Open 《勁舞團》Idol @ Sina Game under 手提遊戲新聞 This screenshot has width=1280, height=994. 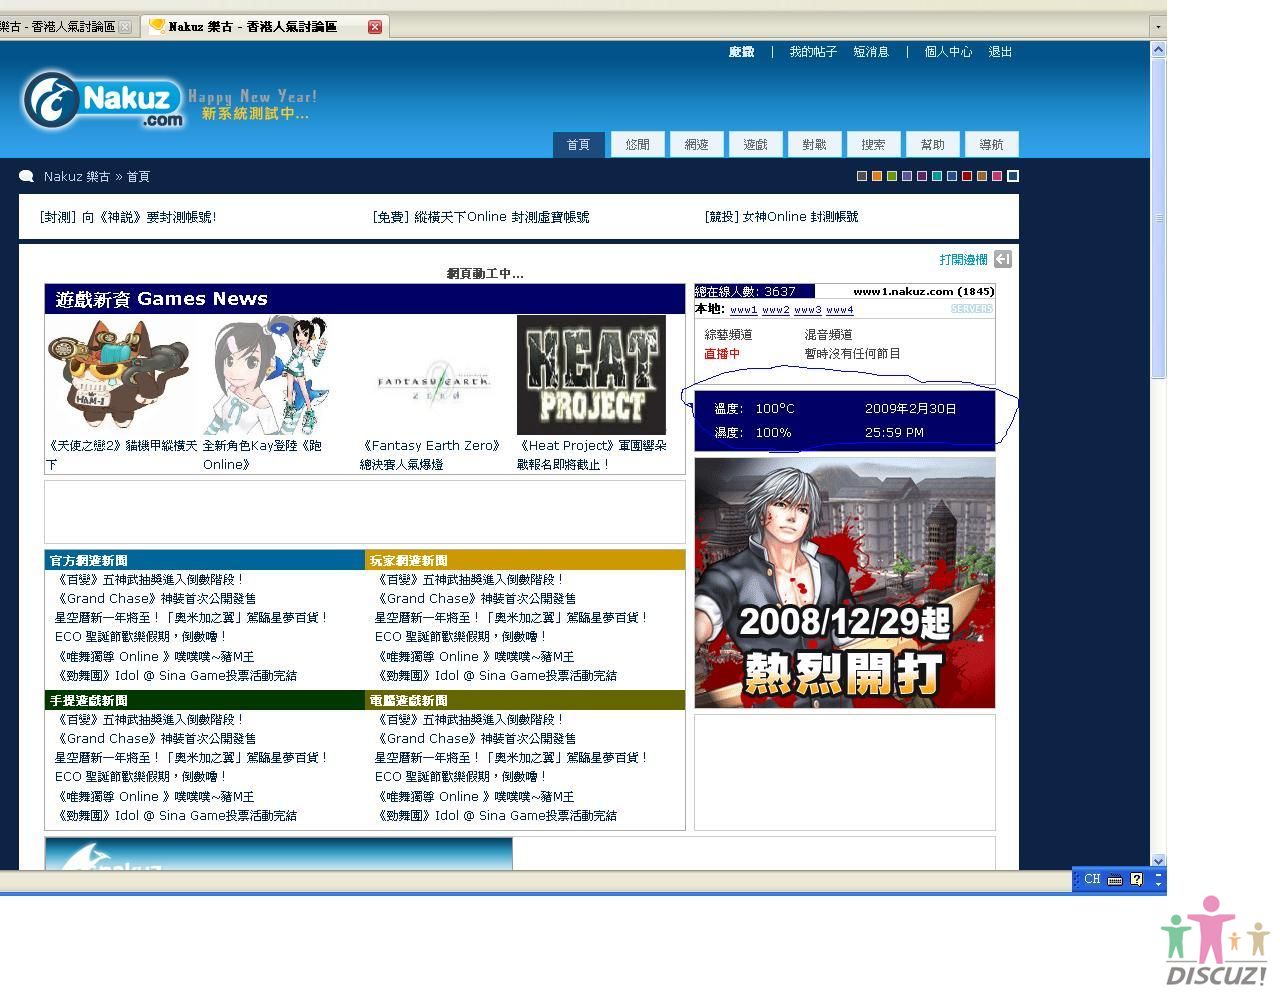click(x=176, y=816)
